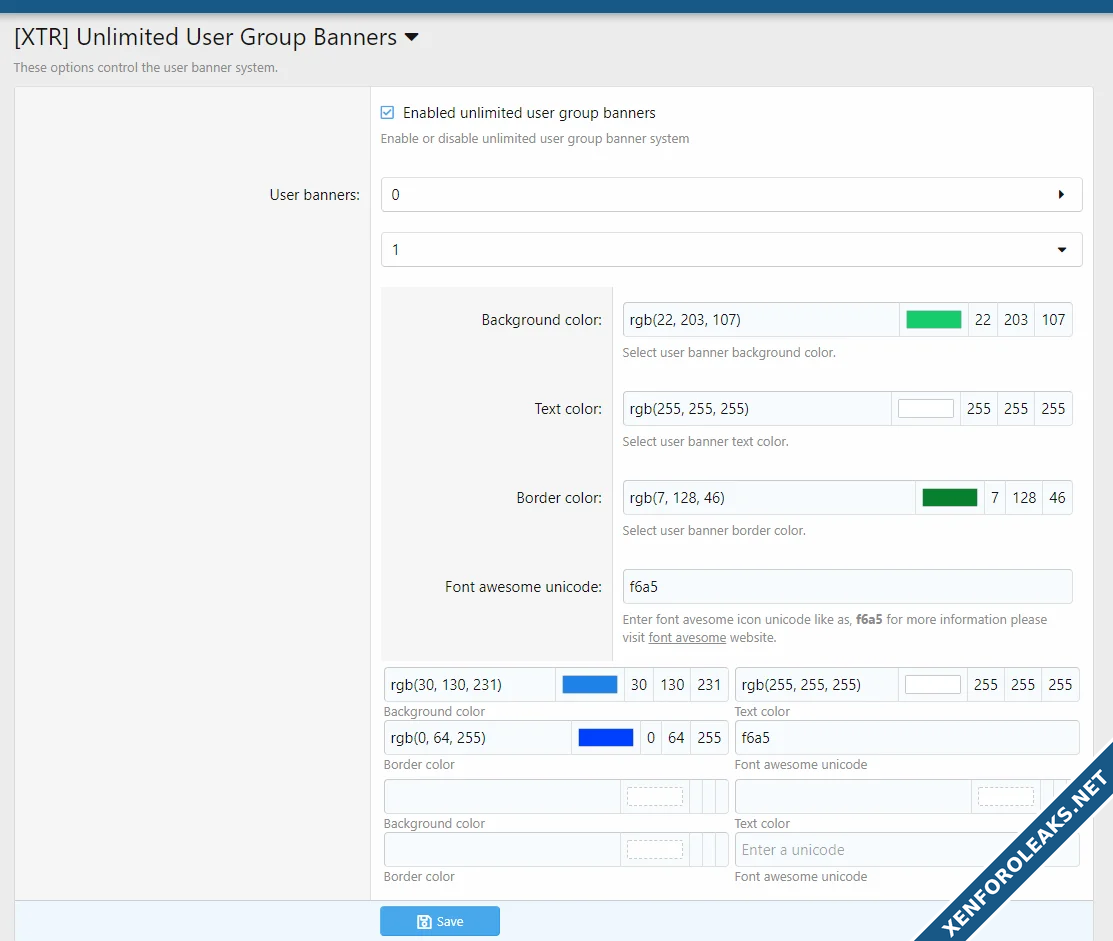Focus the rgb(22, 203, 107) text field
This screenshot has width=1113, height=941.
(760, 320)
